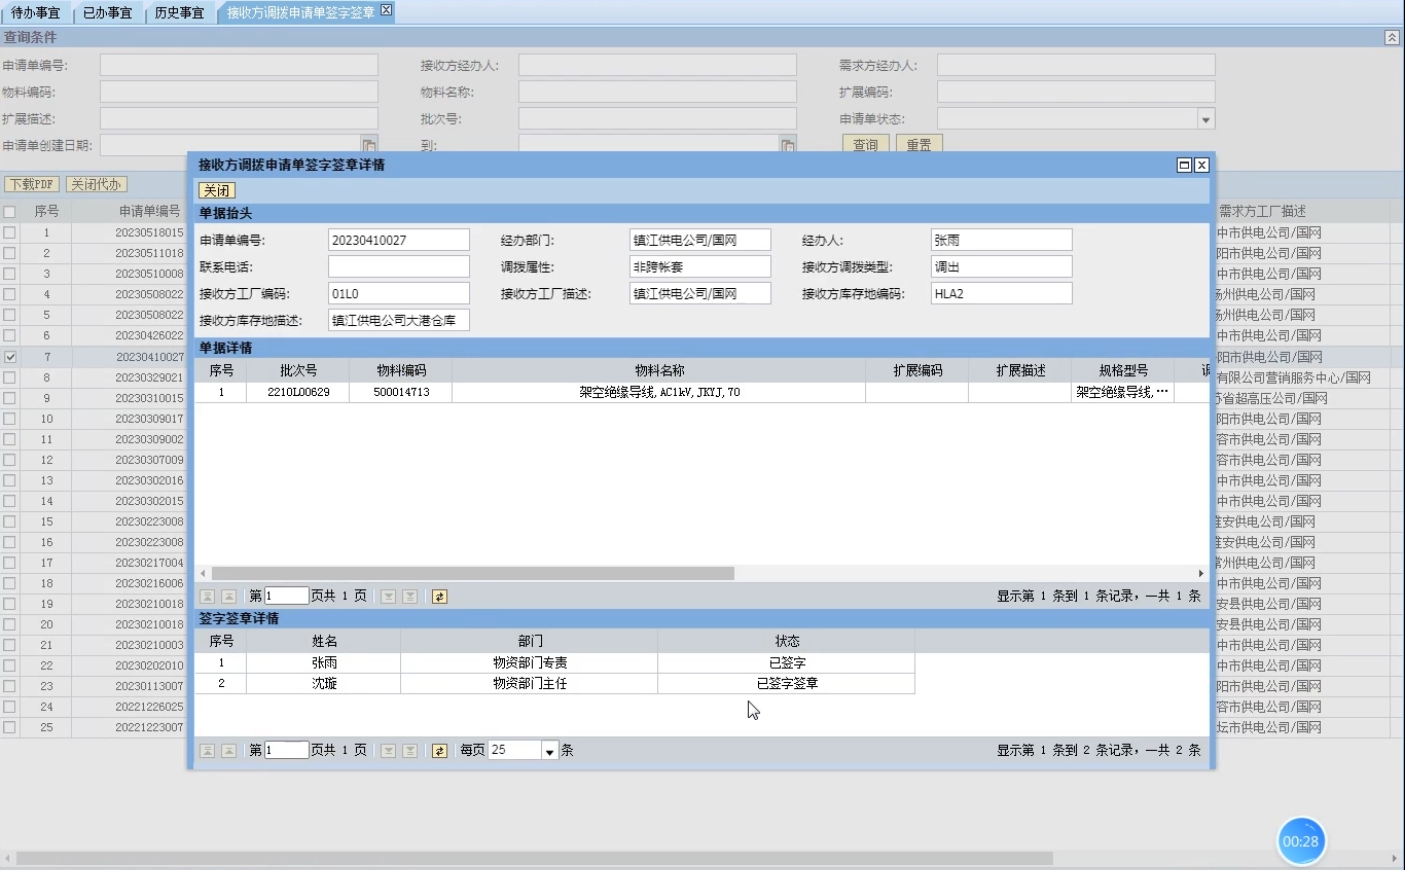Open the 每页 page size dropdown
1405x870 pixels.
click(549, 750)
